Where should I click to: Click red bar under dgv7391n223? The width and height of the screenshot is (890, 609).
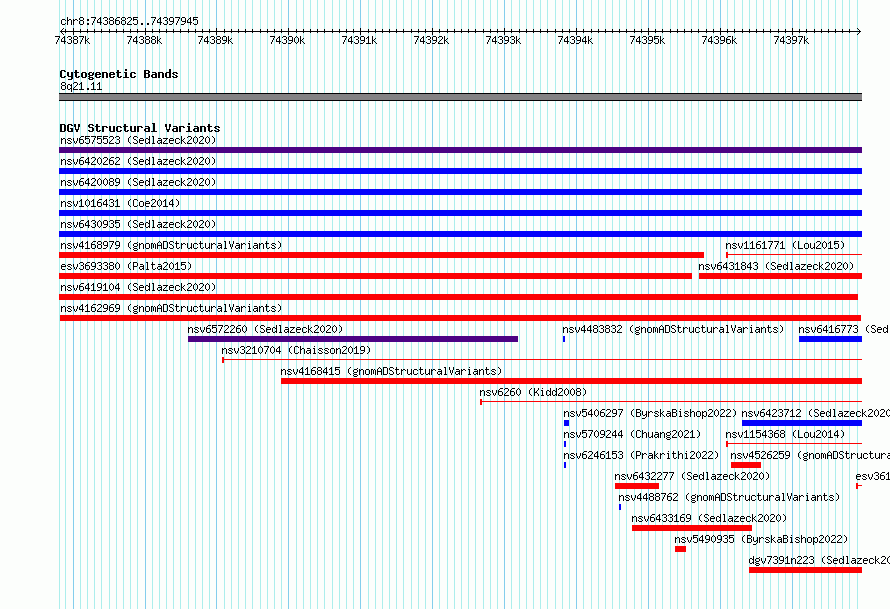[x=805, y=570]
